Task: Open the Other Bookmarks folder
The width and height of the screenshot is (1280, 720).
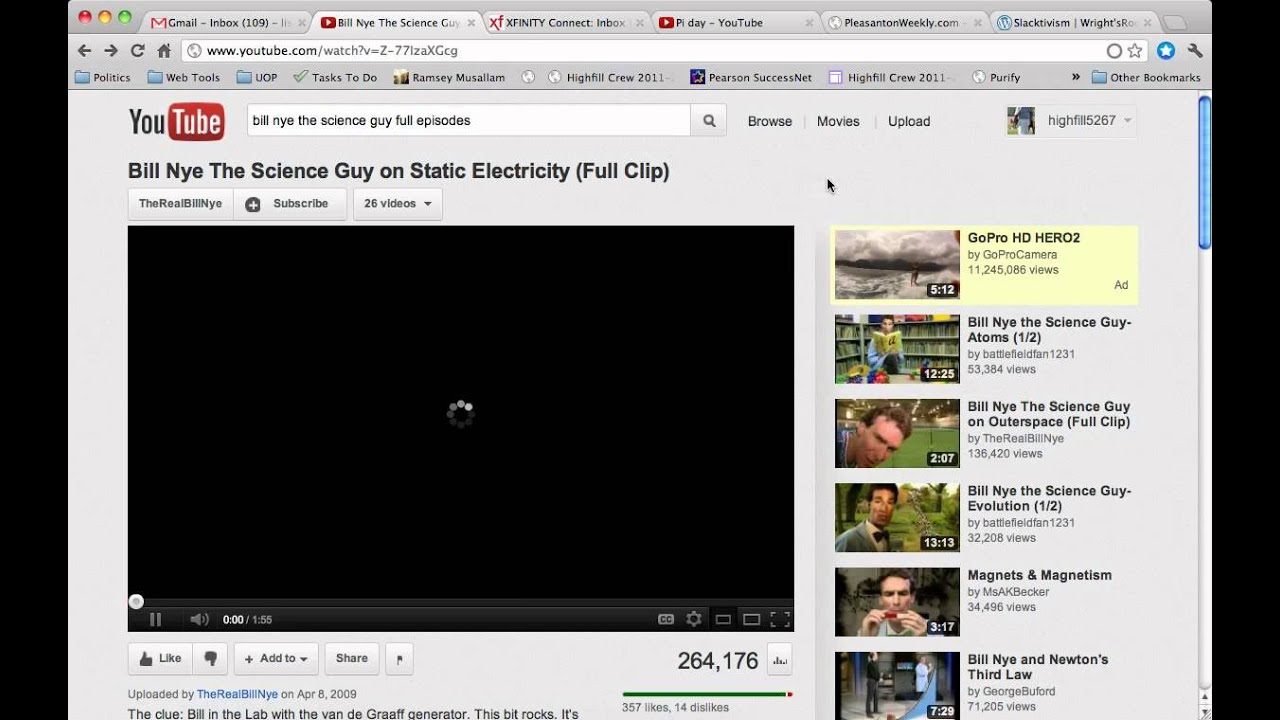Action: 1146,77
